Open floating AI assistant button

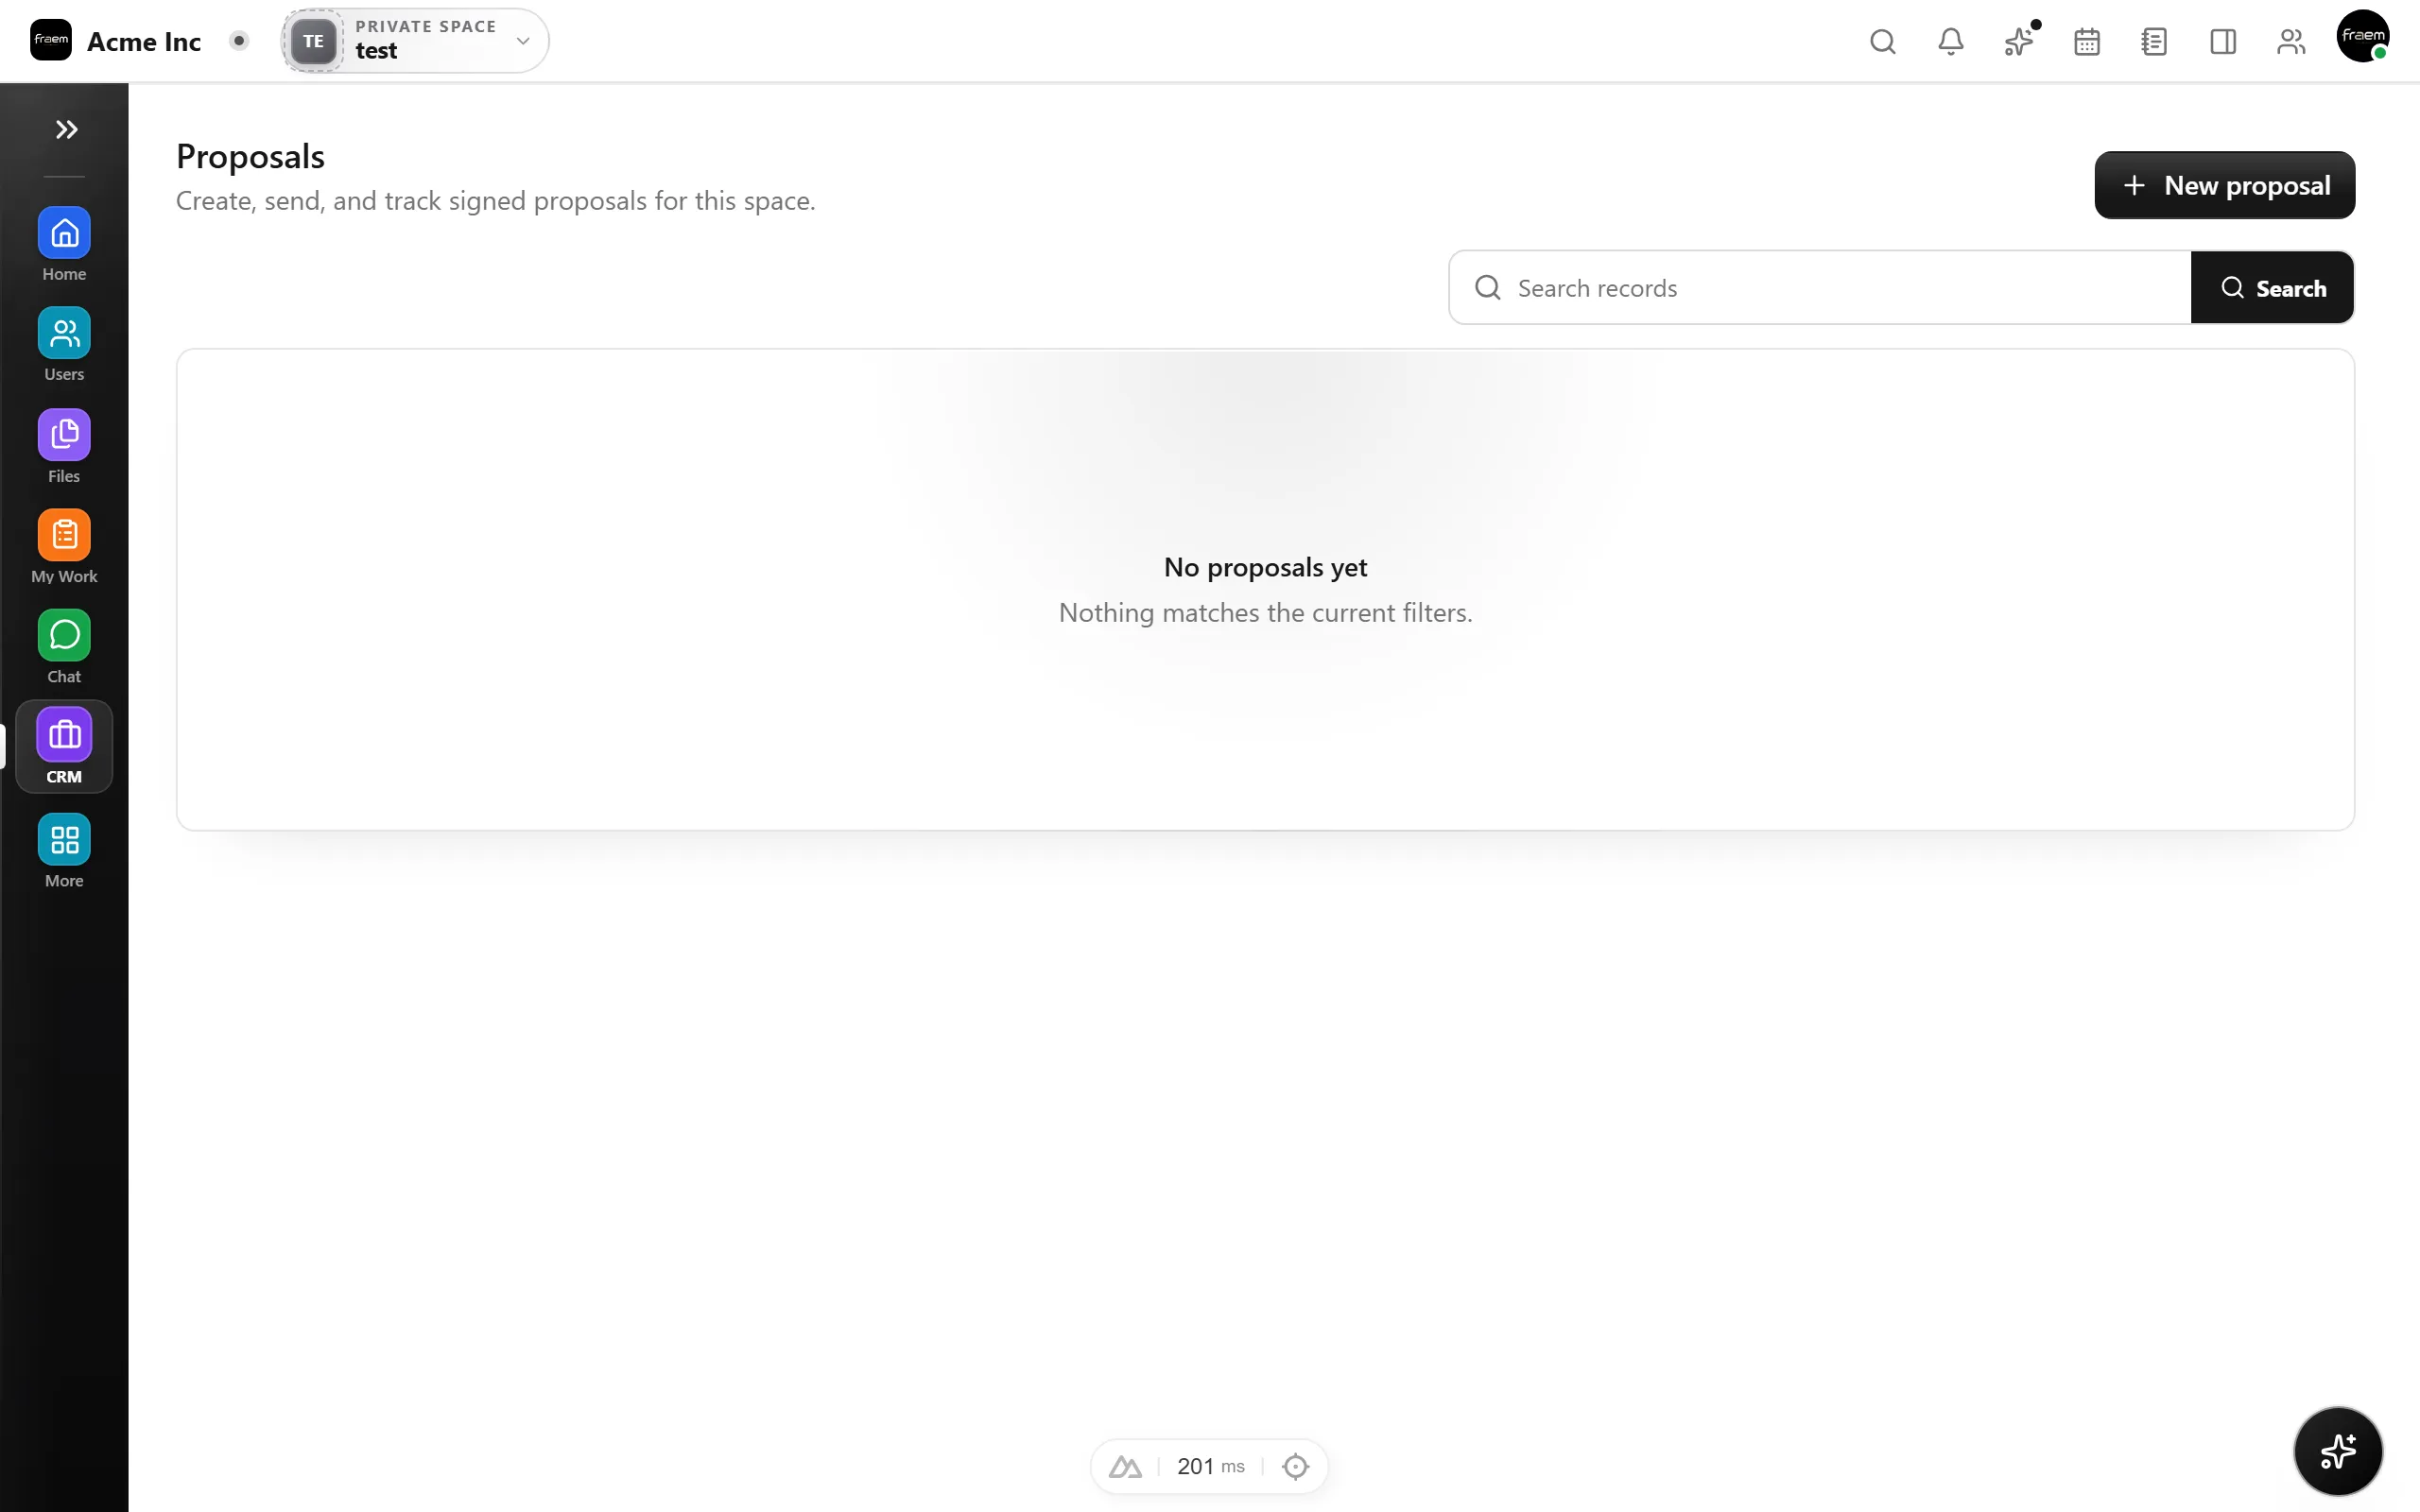(x=2337, y=1451)
